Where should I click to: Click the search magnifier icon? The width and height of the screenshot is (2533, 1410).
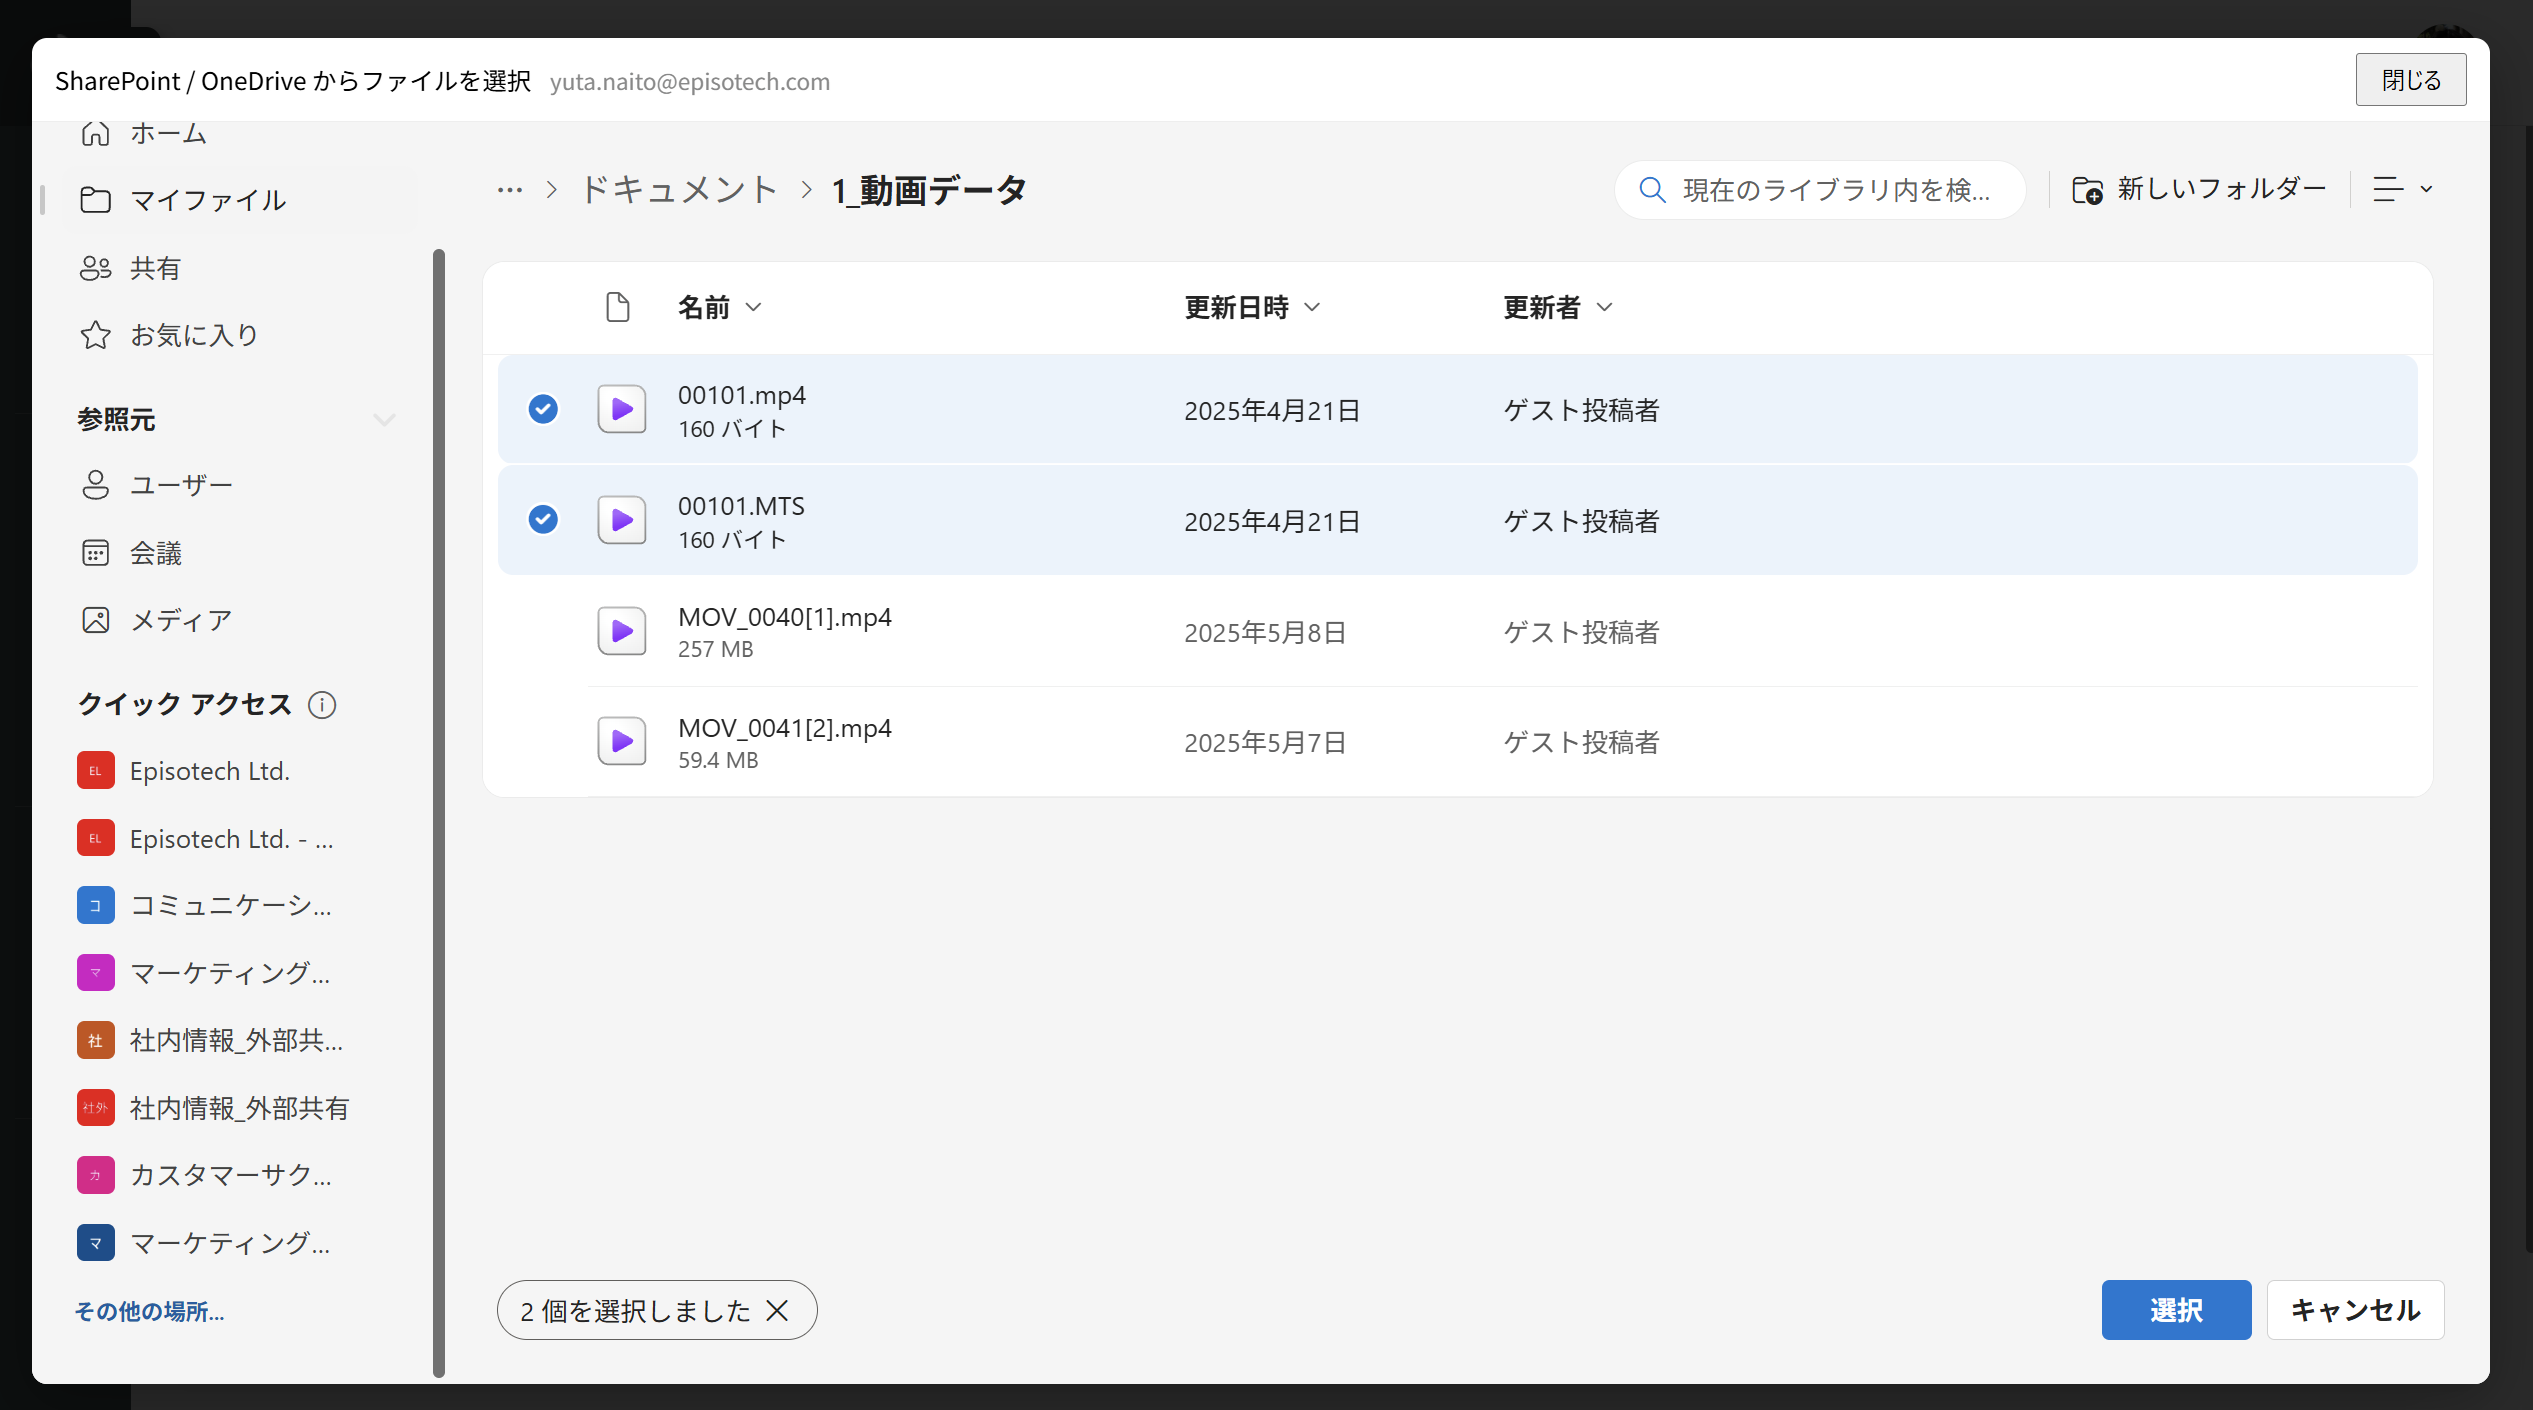point(1653,190)
